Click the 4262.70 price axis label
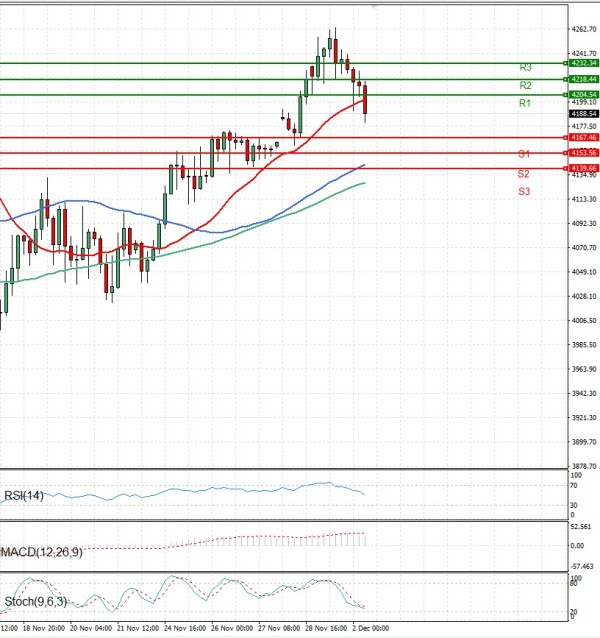 click(x=584, y=29)
